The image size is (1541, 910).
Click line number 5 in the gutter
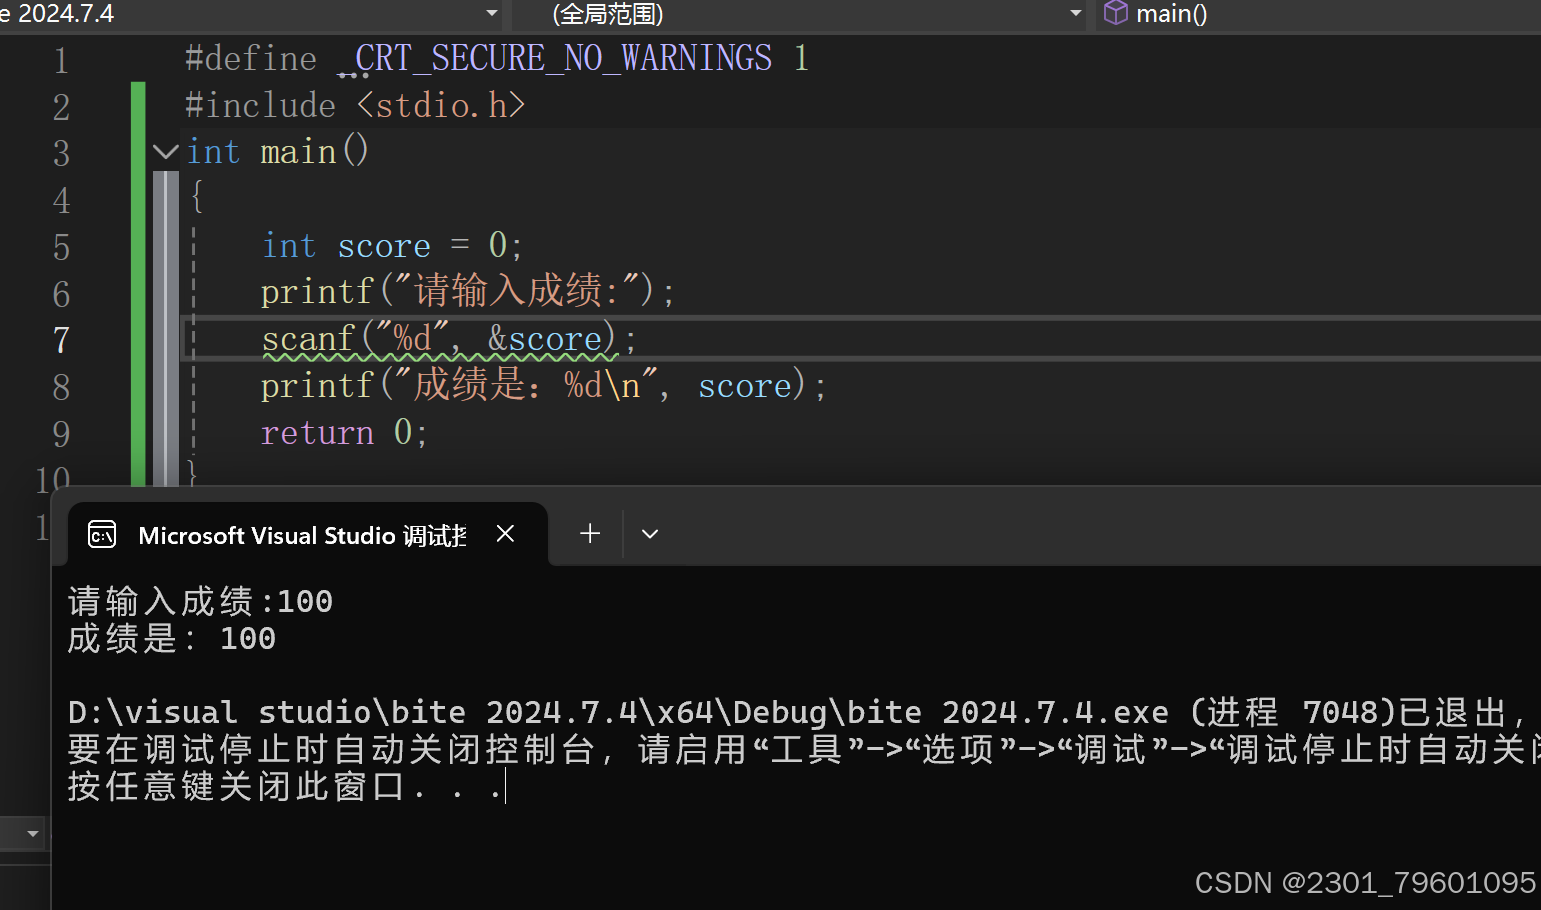(x=61, y=247)
